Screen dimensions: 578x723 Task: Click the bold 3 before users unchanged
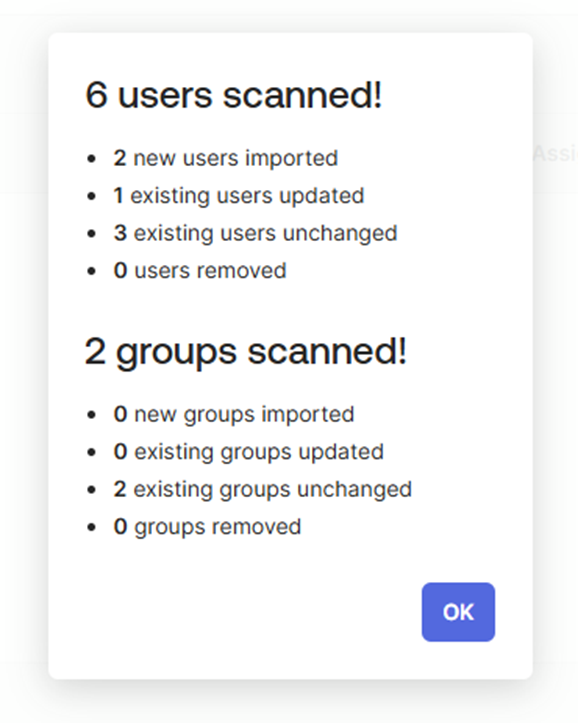120,233
